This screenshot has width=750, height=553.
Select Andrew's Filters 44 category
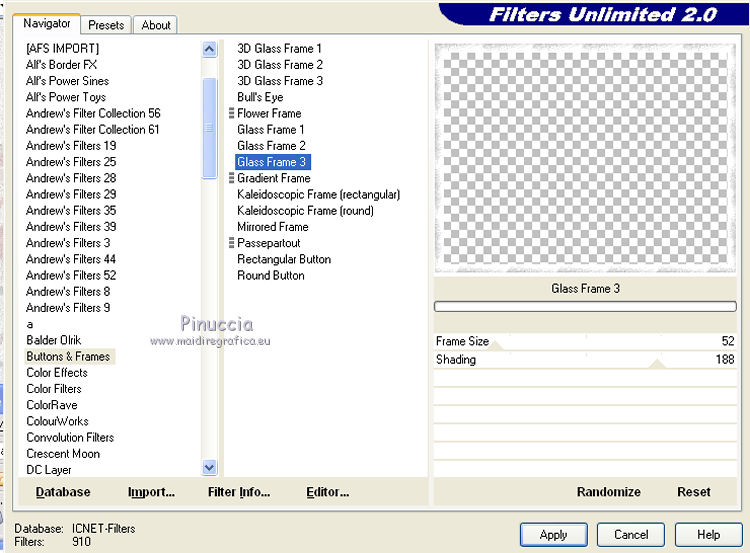(71, 259)
